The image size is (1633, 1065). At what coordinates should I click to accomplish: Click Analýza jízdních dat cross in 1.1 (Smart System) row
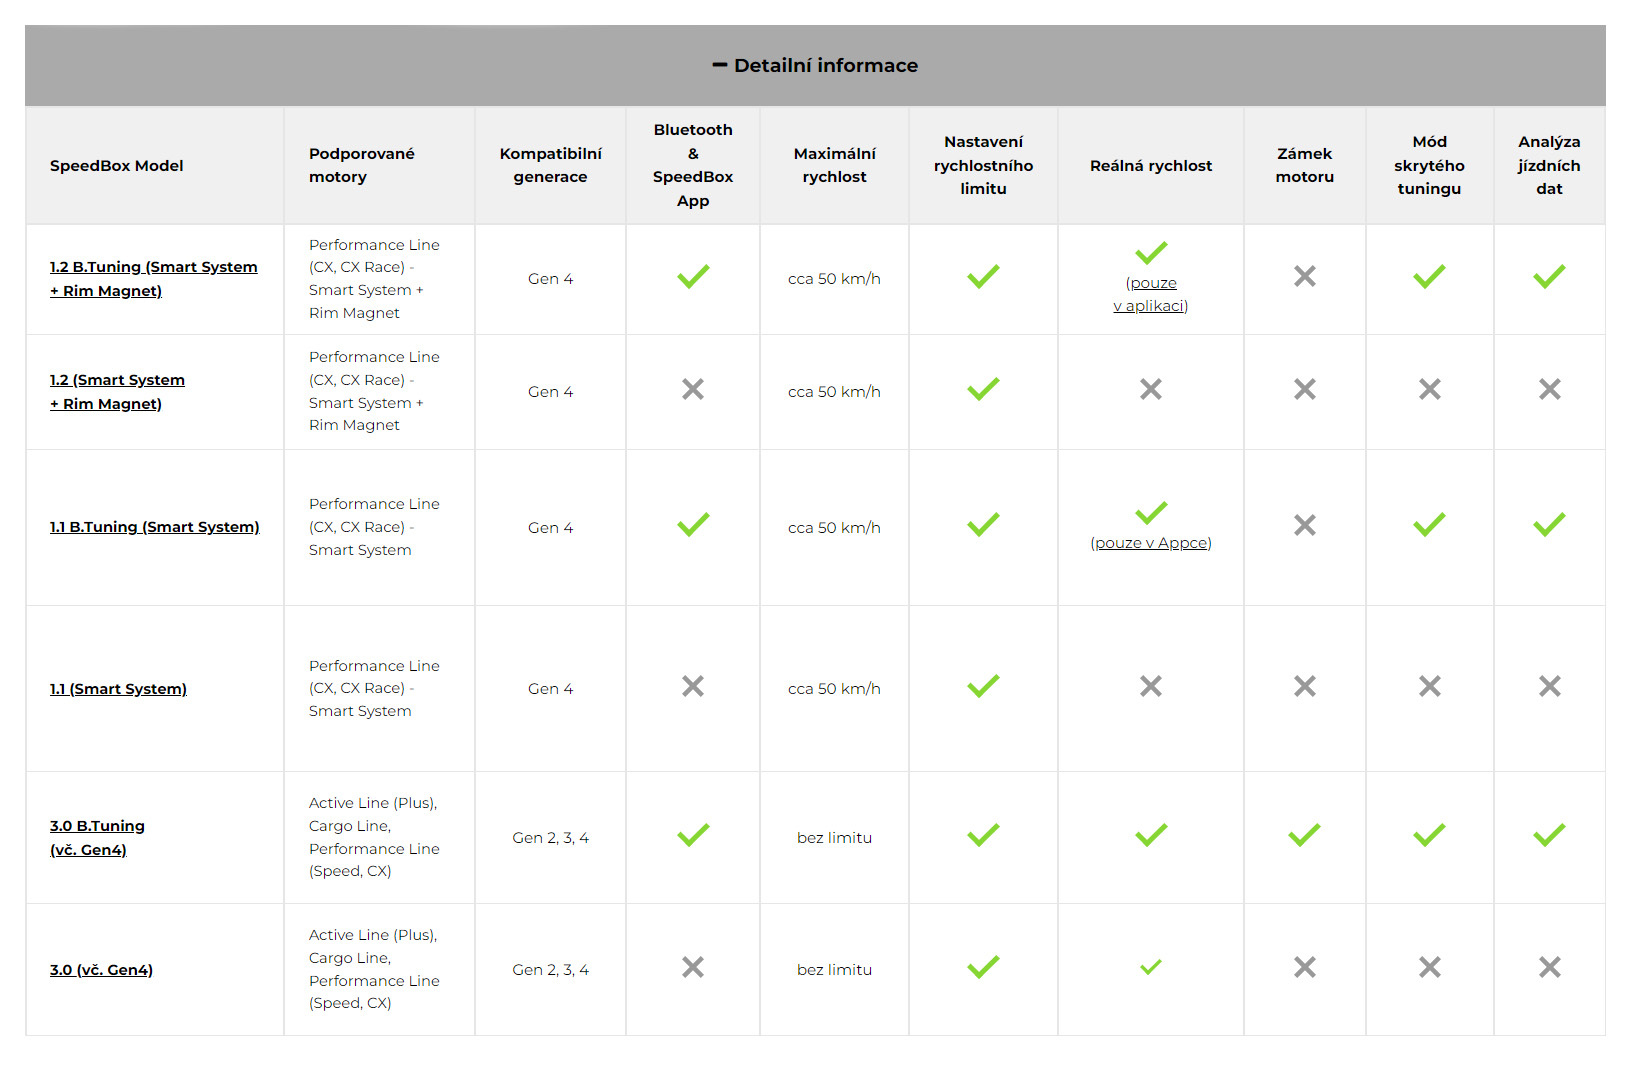pos(1549,686)
